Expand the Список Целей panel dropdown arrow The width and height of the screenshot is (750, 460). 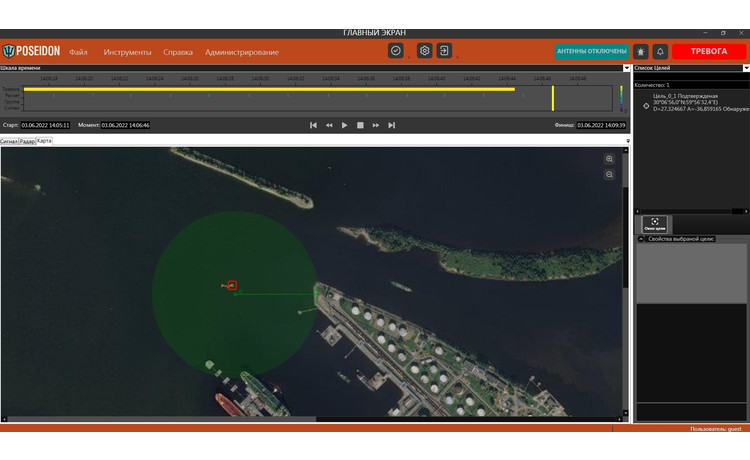(745, 68)
